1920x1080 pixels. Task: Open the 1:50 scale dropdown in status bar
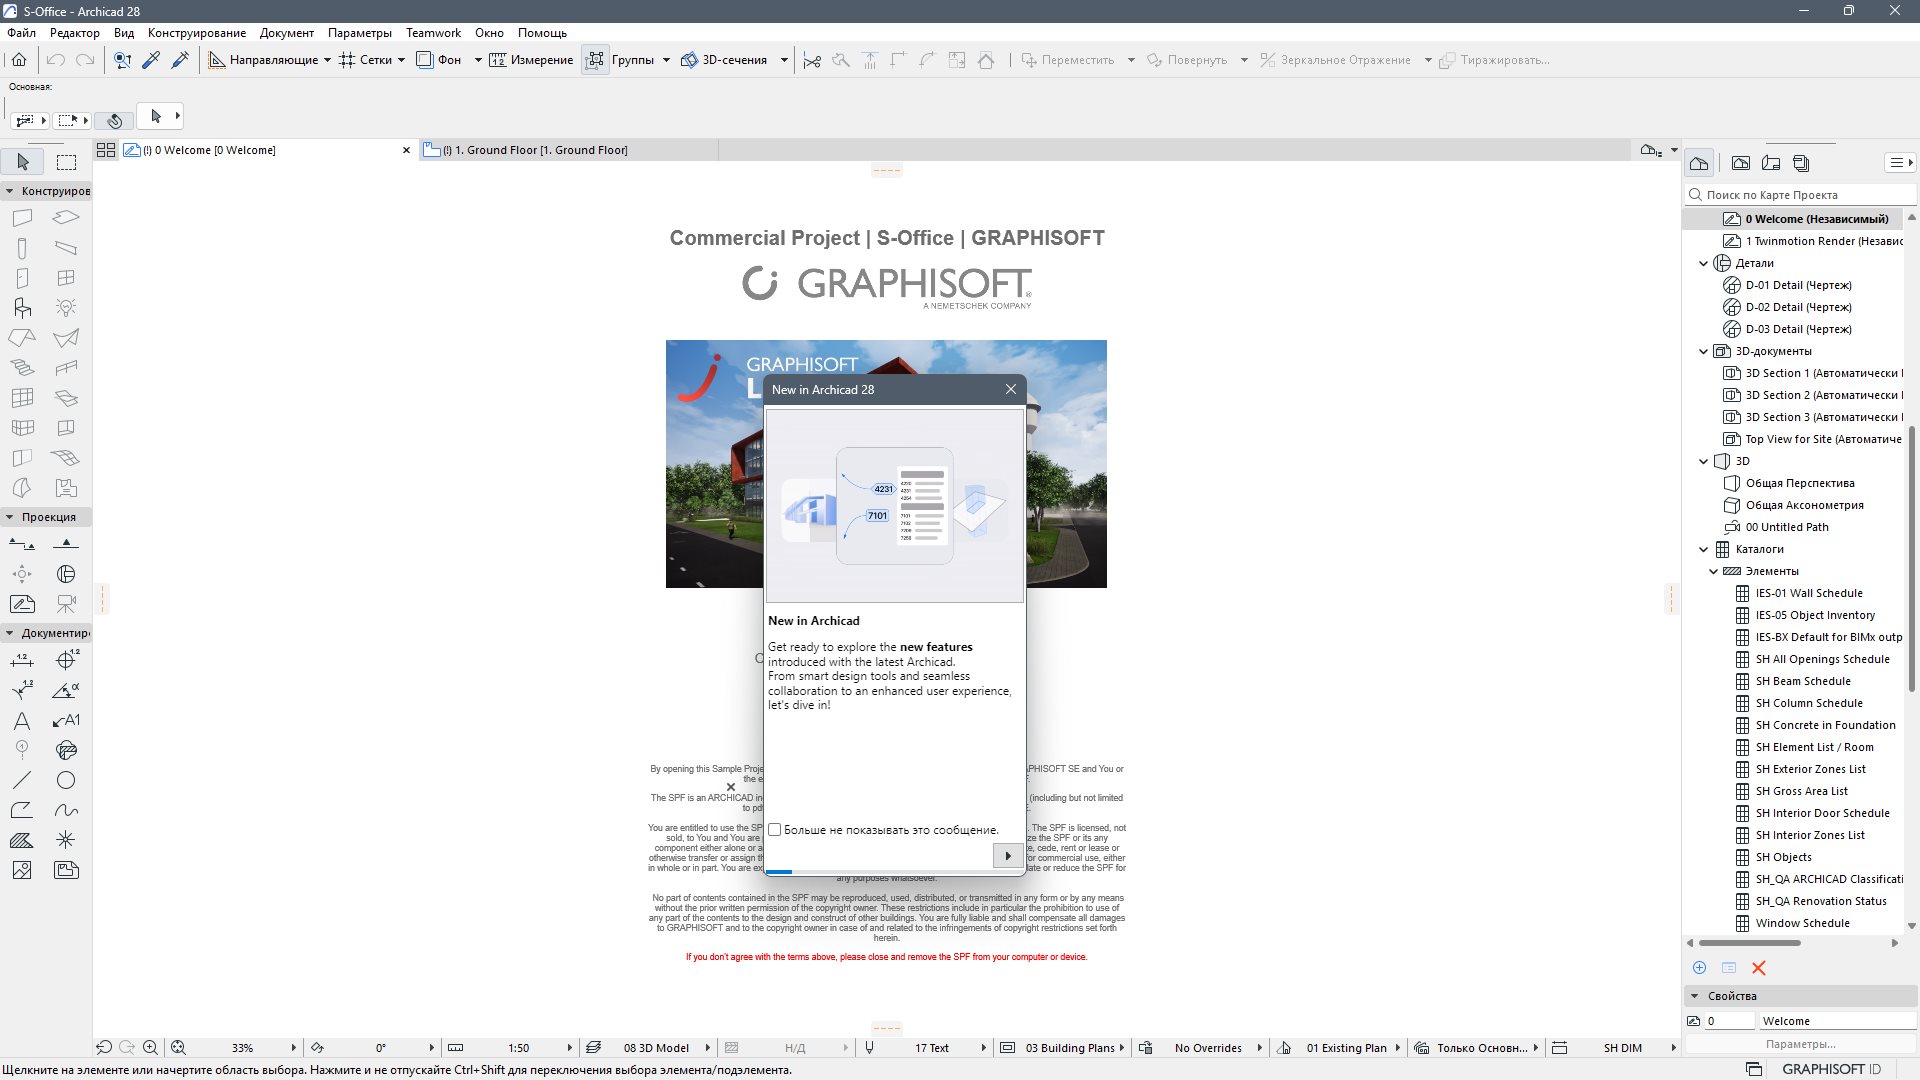(570, 1048)
